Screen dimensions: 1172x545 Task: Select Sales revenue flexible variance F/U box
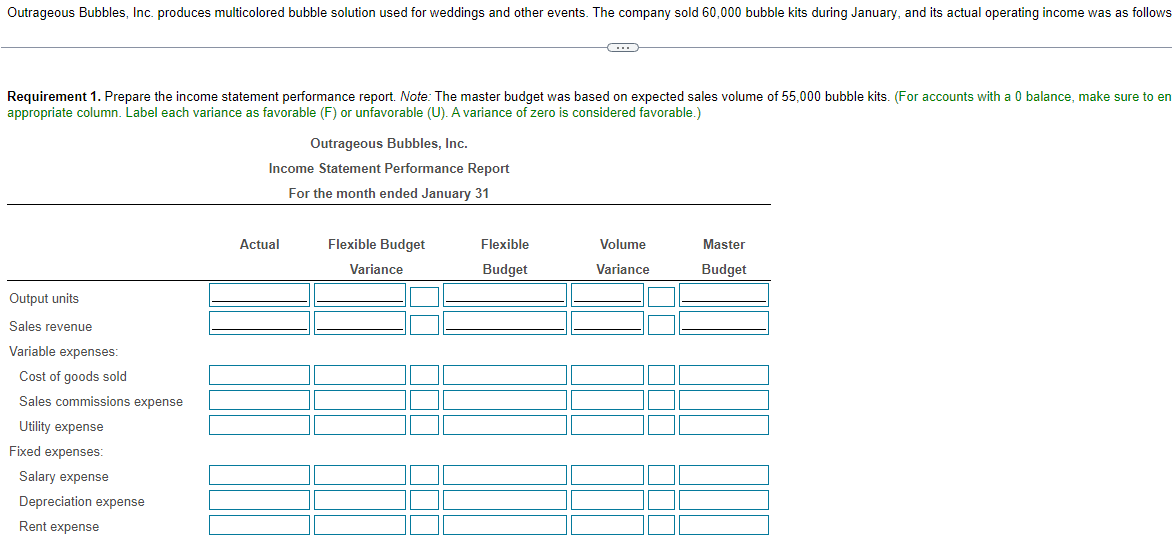click(424, 324)
